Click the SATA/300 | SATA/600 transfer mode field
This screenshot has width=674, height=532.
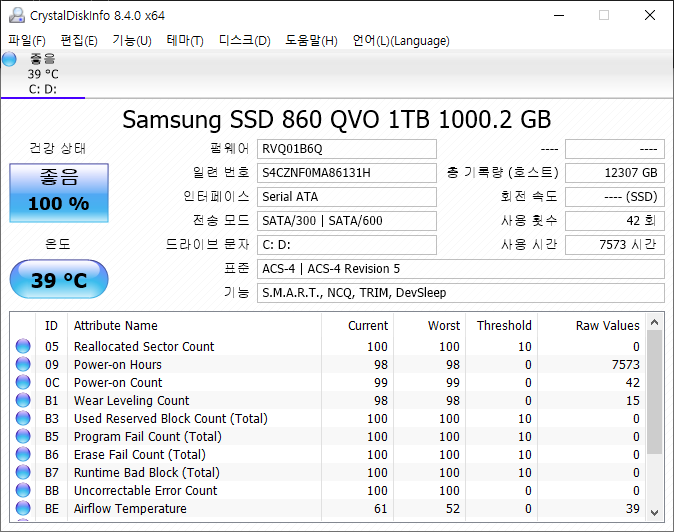(347, 221)
